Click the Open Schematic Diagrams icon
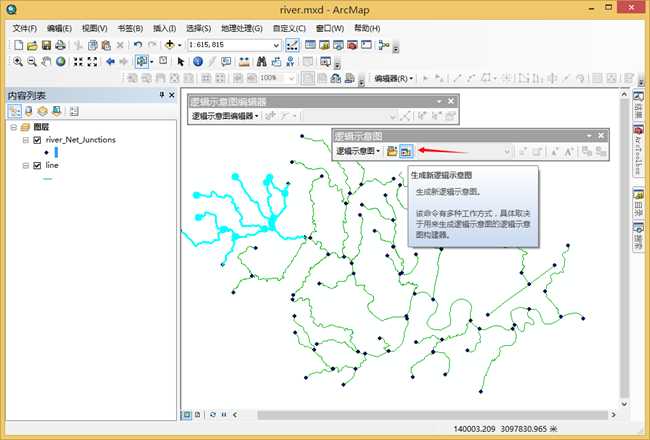This screenshot has width=650, height=440. 392,151
